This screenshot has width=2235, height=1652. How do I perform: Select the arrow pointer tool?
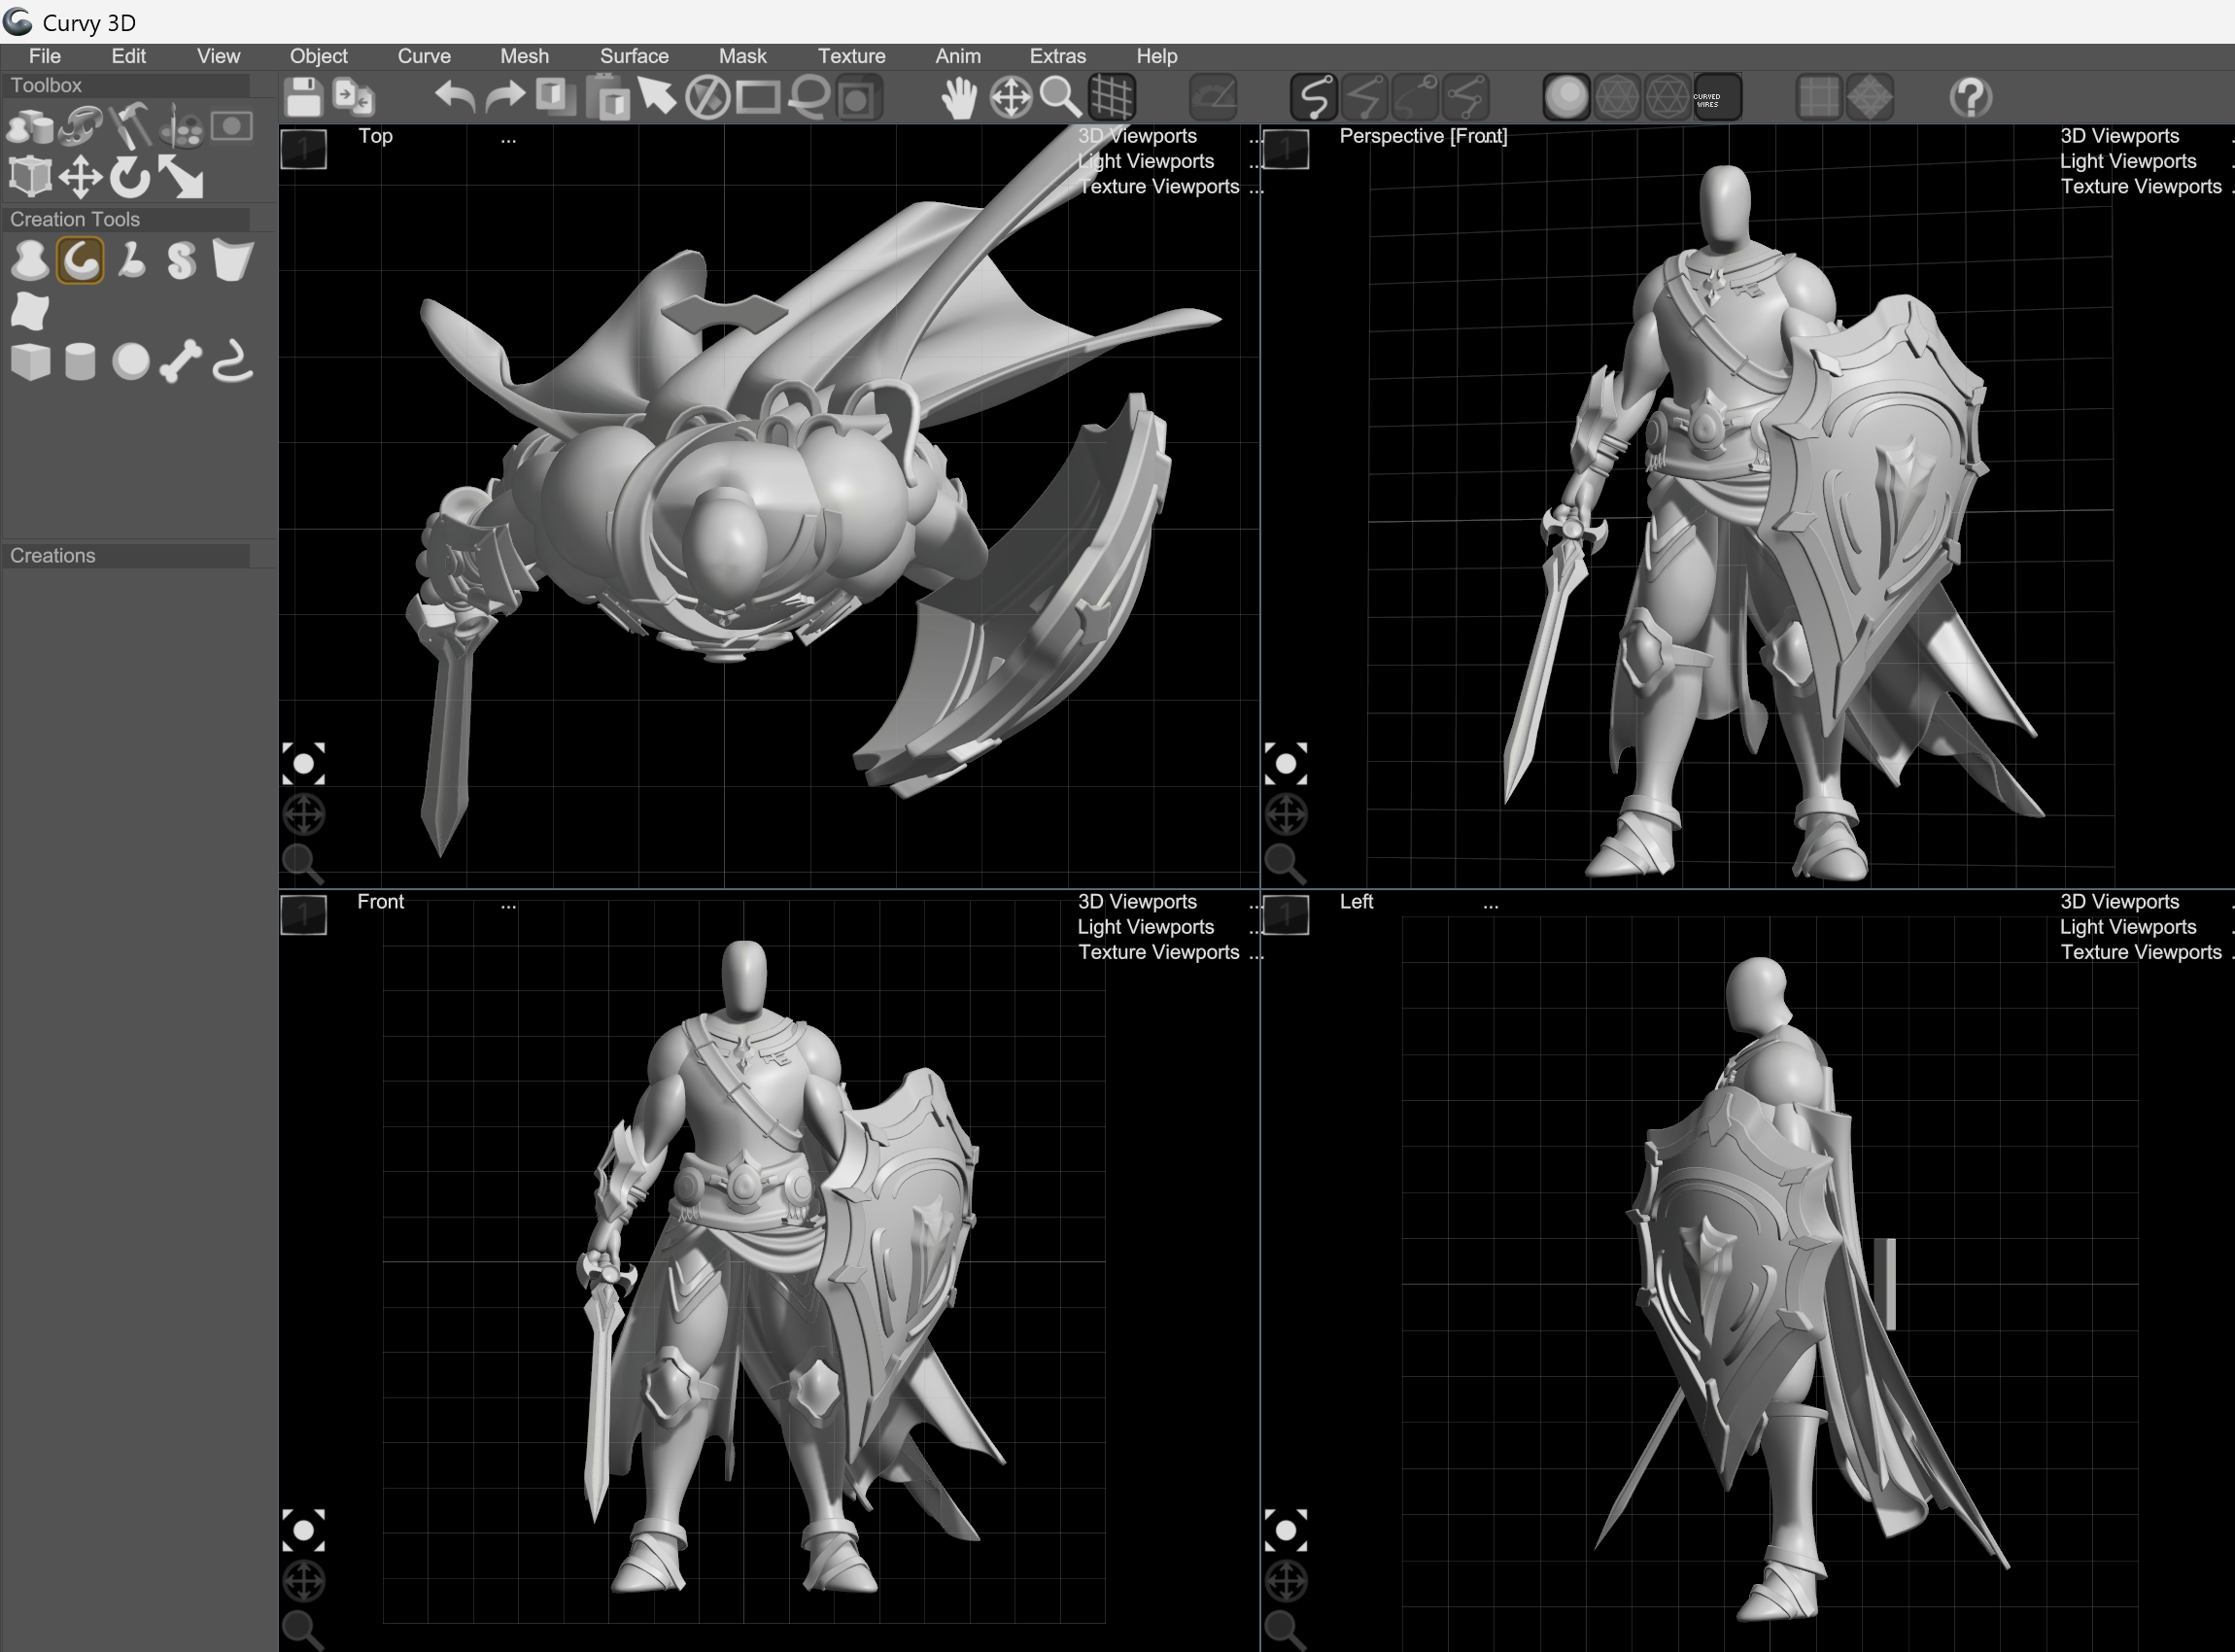pyautogui.click(x=657, y=97)
